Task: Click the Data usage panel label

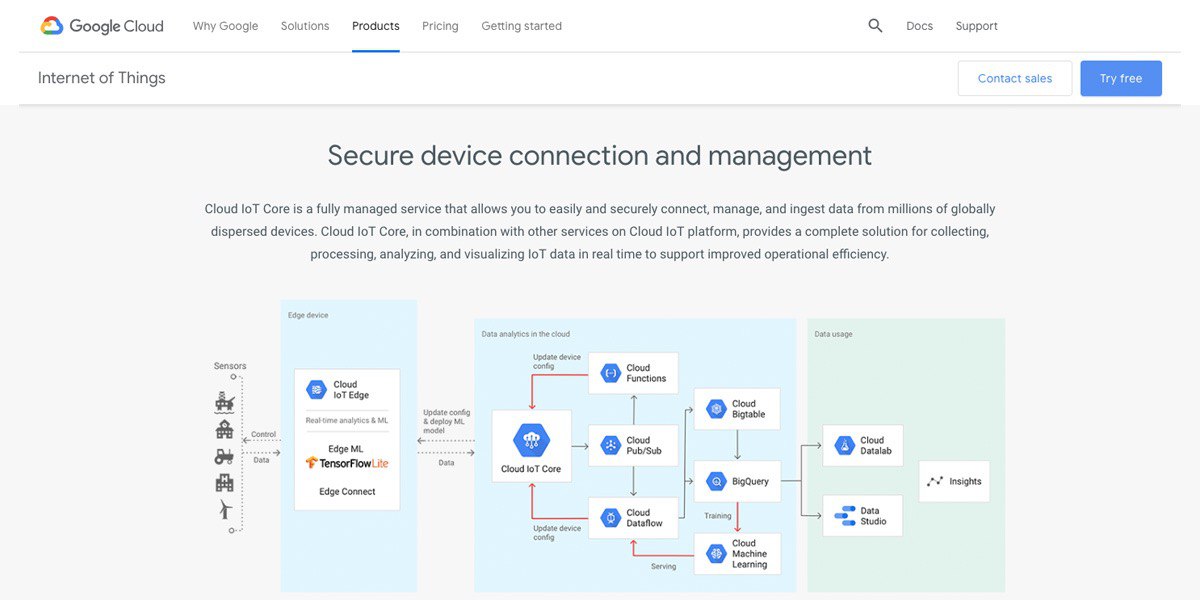Action: (833, 334)
